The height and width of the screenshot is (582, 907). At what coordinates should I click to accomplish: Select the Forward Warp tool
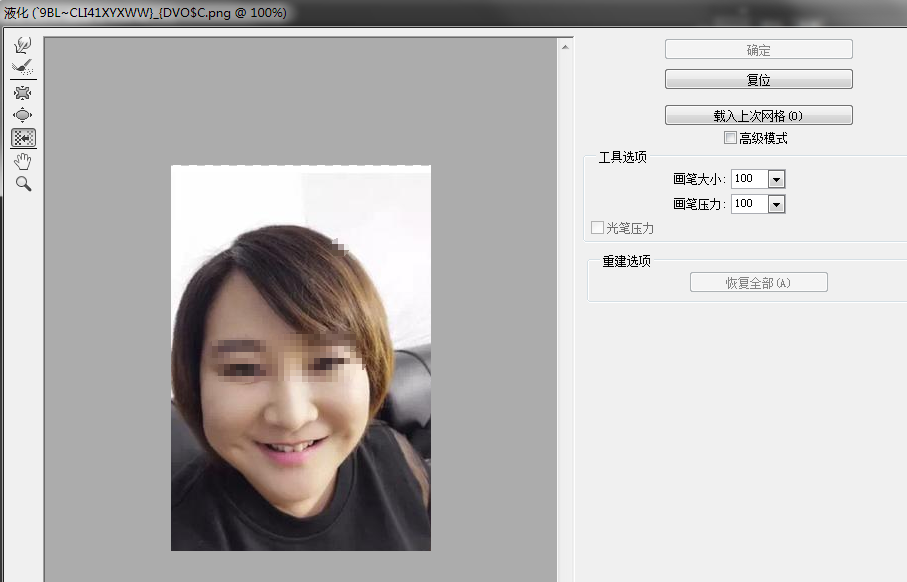point(23,45)
